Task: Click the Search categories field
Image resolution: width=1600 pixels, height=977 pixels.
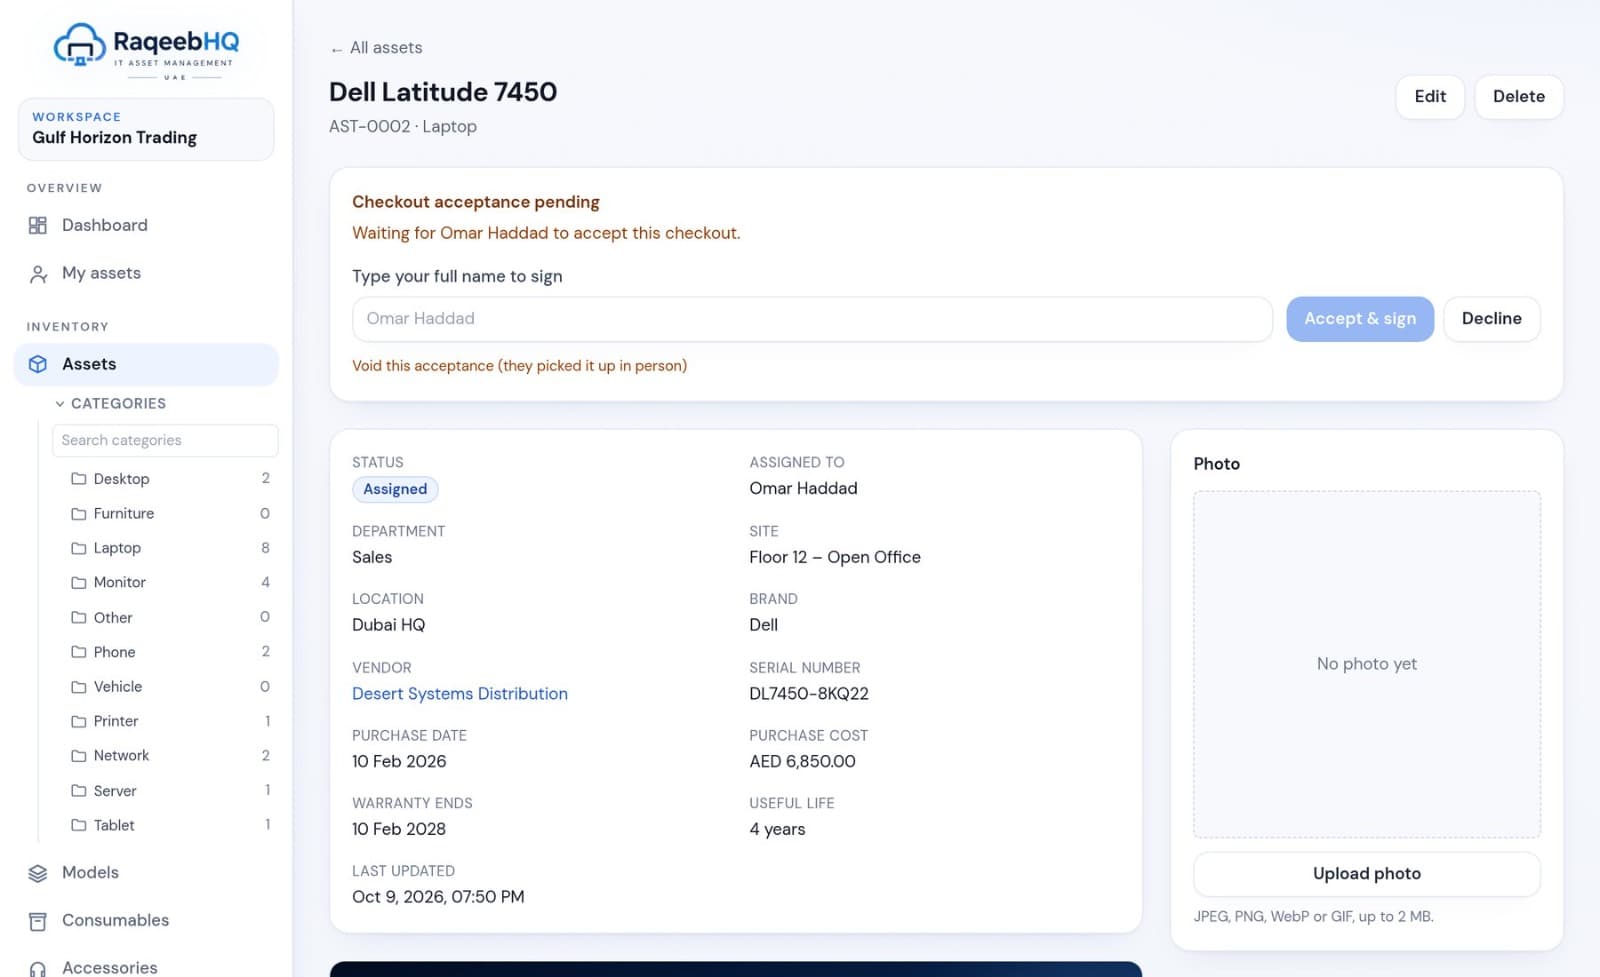Action: coord(165,441)
